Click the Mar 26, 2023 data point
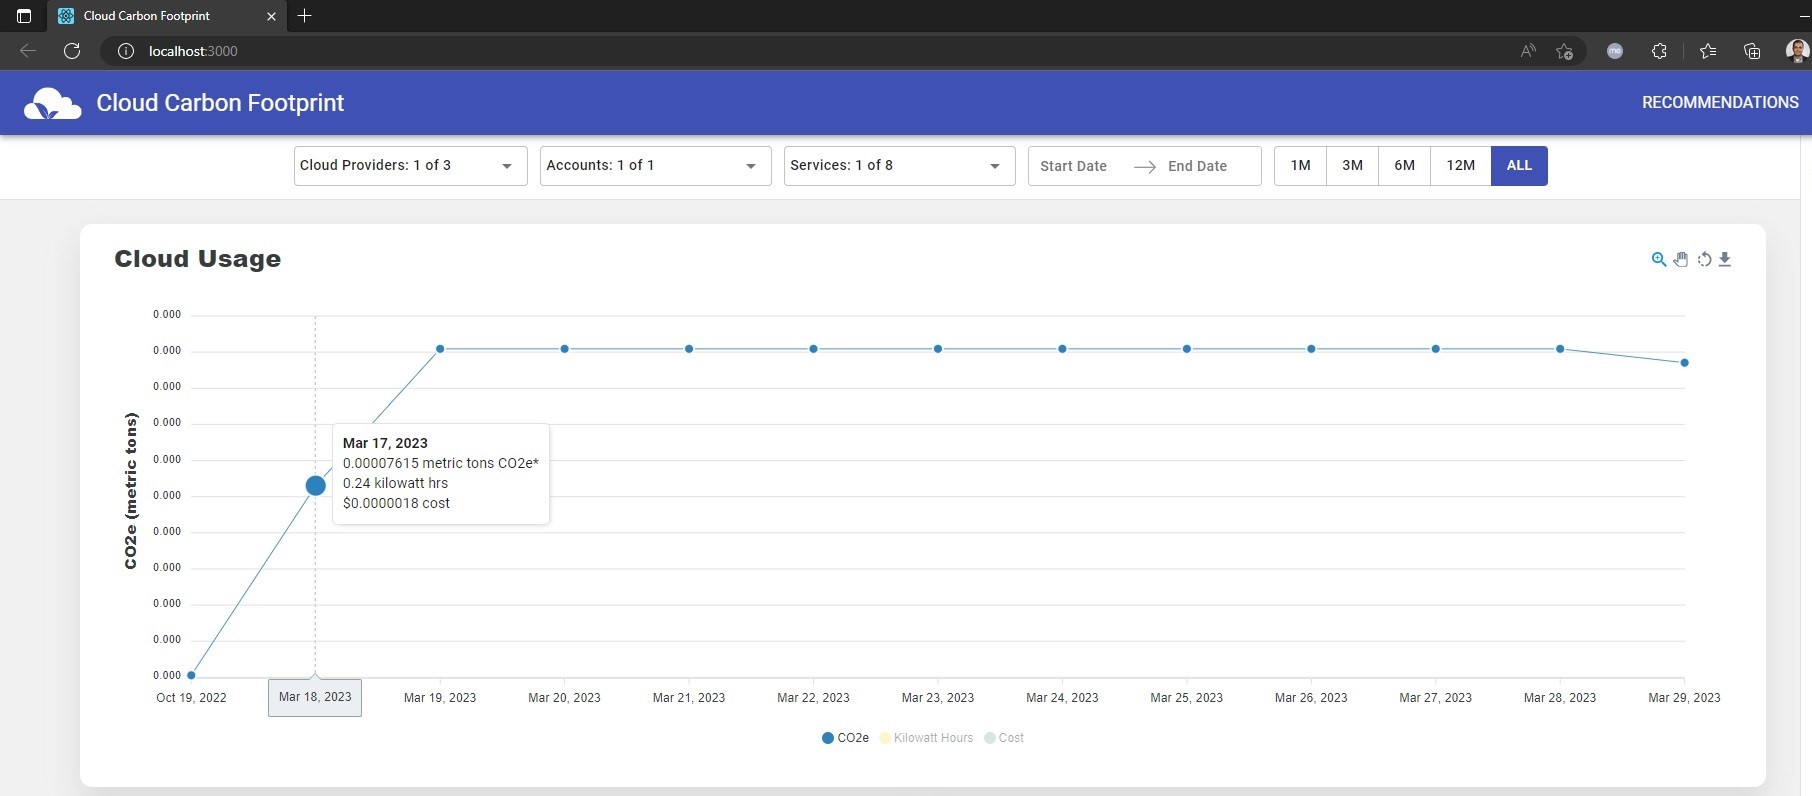The width and height of the screenshot is (1812, 796). [1311, 349]
